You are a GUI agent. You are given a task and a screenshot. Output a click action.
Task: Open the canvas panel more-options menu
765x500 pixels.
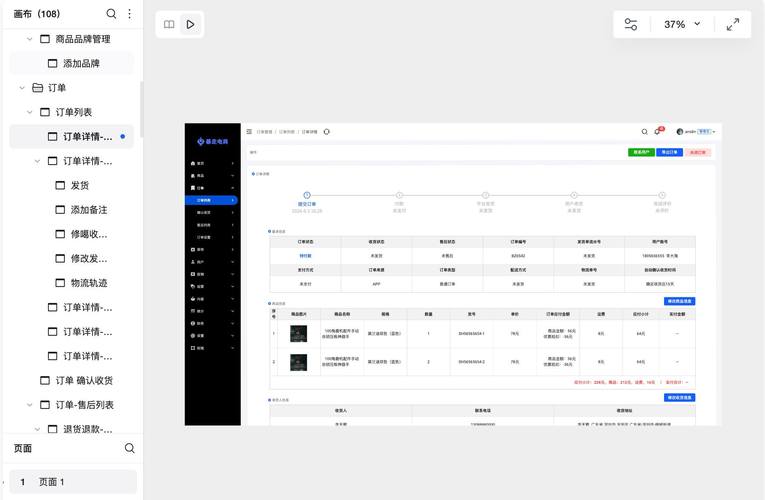point(129,14)
